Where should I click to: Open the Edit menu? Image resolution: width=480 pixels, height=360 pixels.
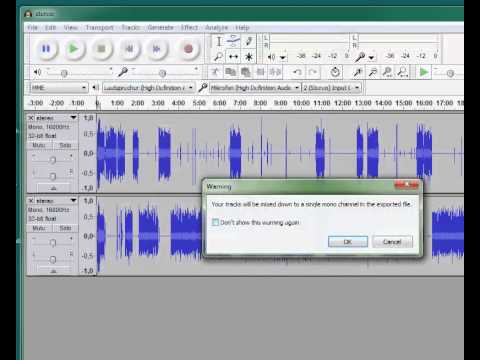[50, 27]
